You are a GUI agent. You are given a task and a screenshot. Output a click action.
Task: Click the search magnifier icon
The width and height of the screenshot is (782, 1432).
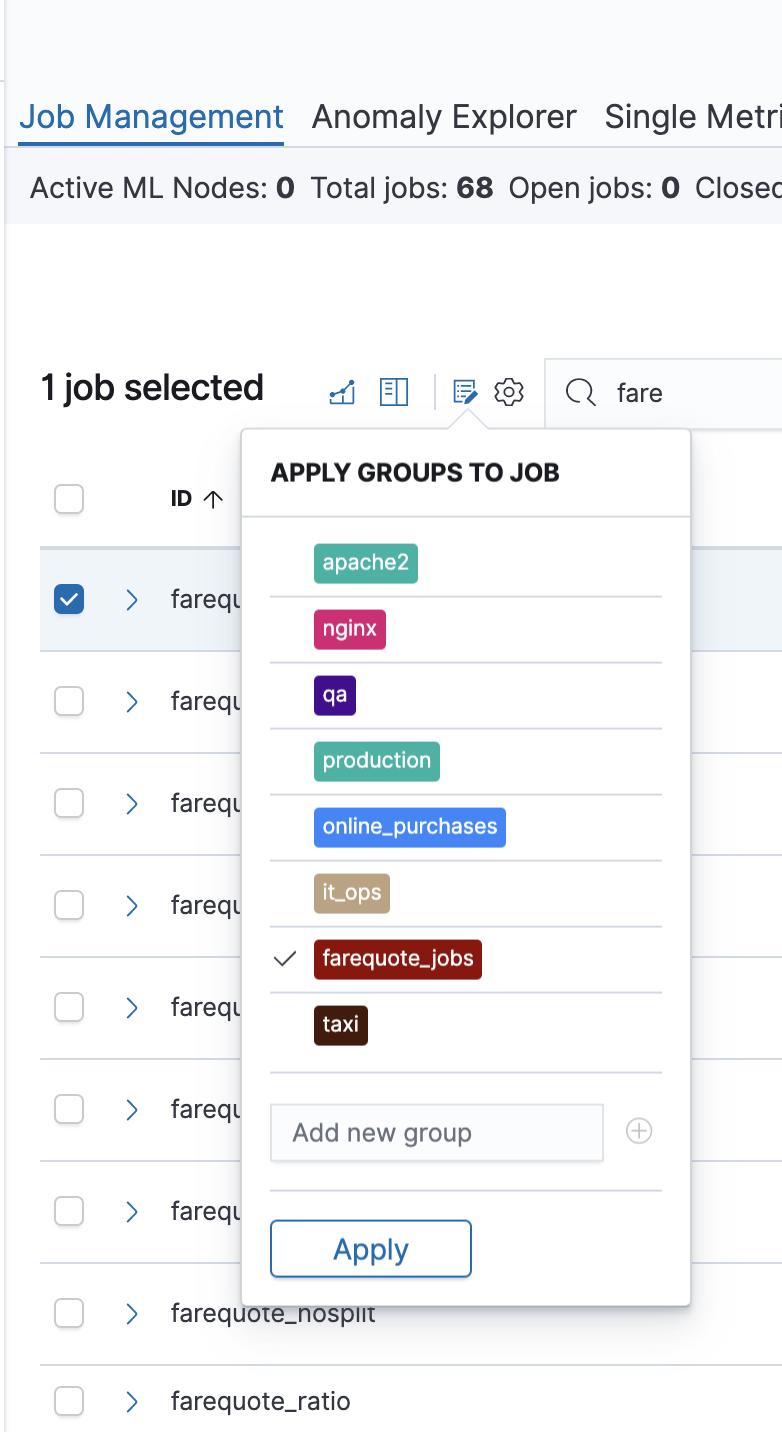tap(581, 392)
